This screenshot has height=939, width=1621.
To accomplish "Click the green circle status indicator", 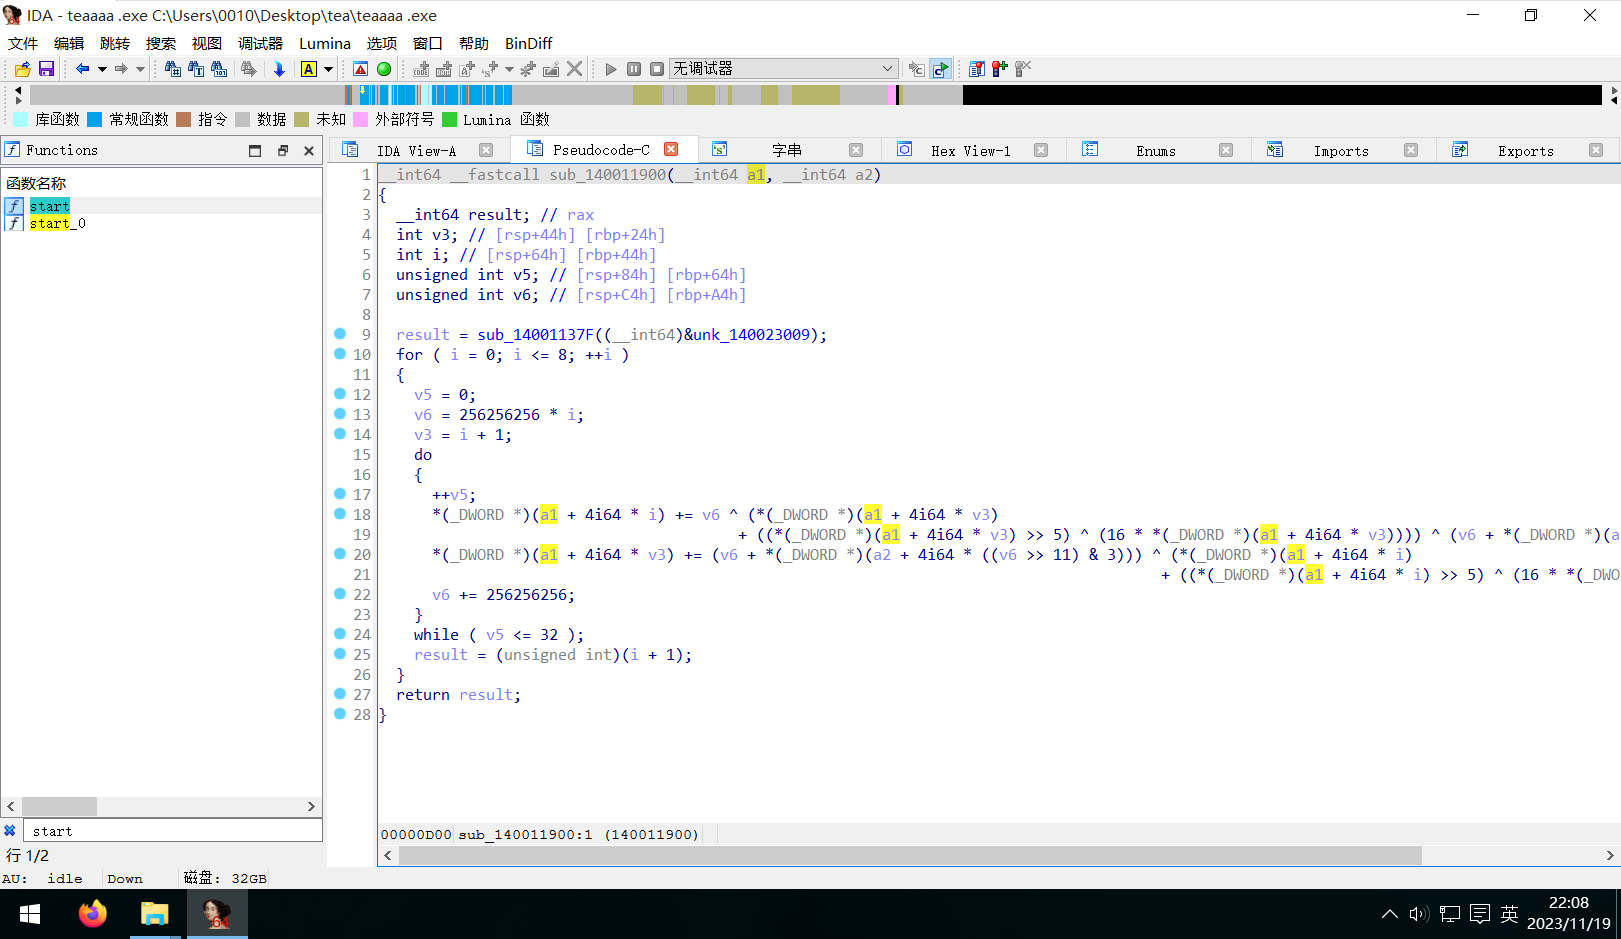I will coord(384,69).
